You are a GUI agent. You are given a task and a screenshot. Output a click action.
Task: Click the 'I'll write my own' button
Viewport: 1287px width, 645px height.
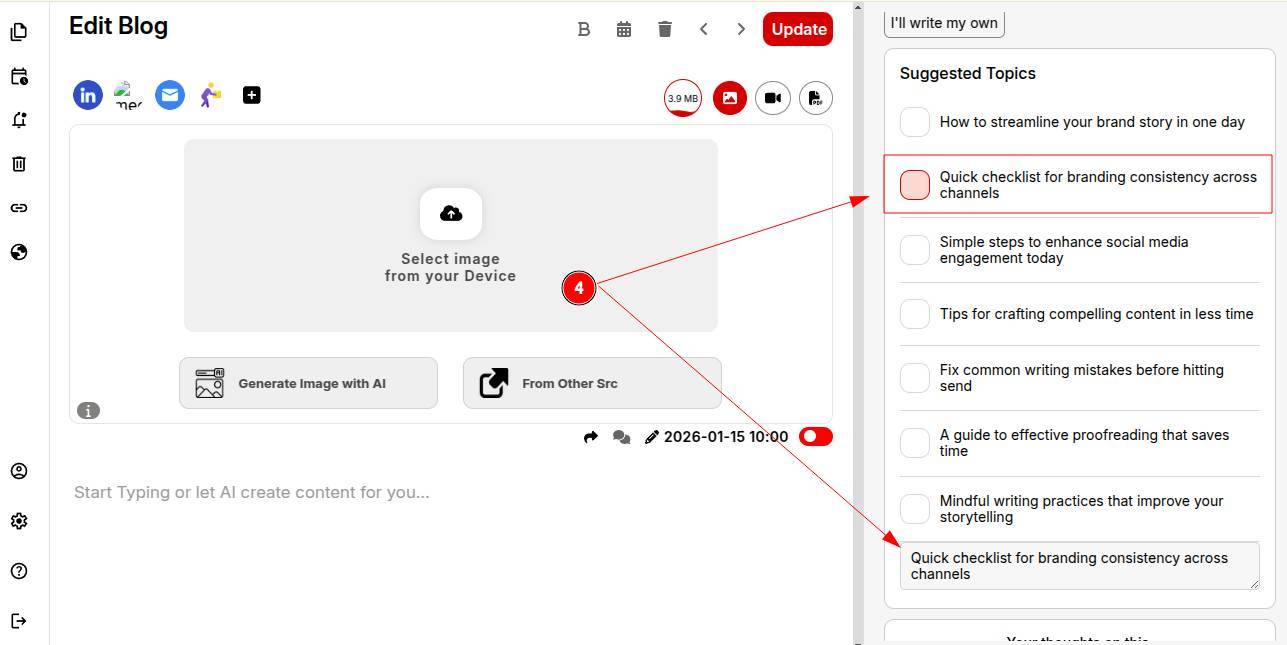[944, 23]
